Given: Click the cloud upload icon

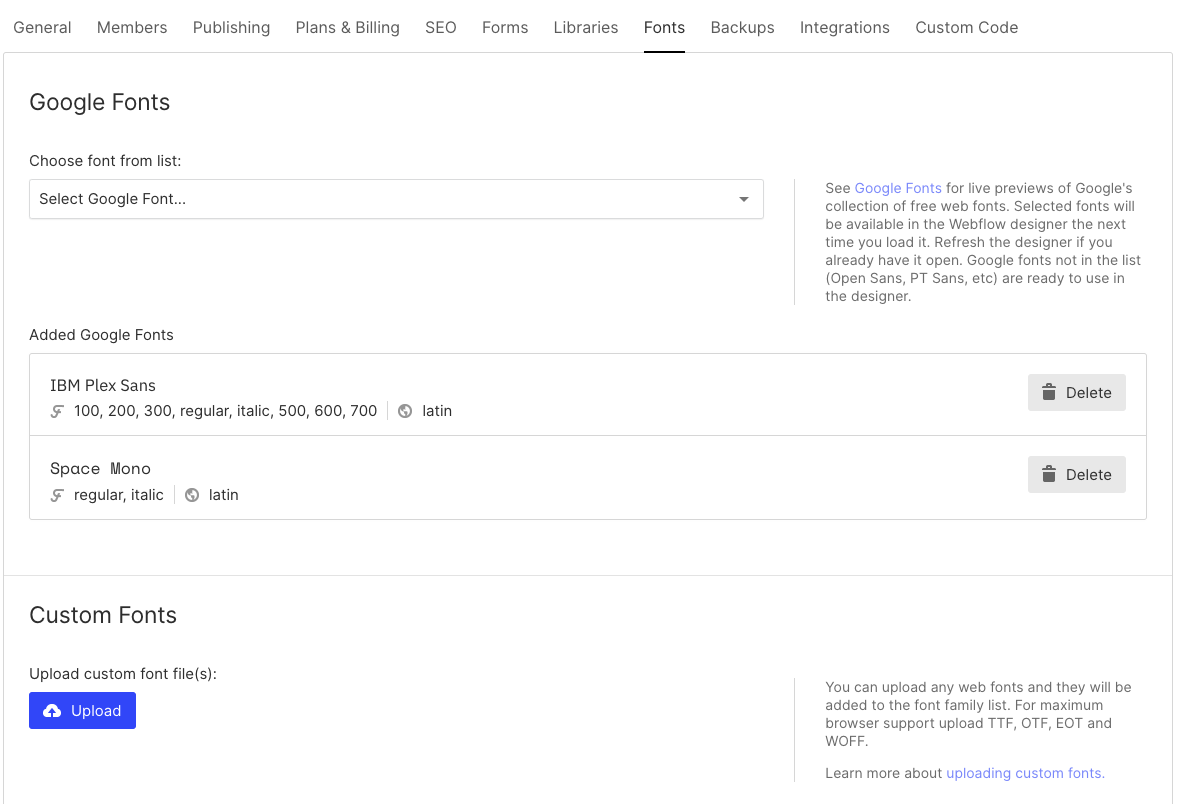Looking at the screenshot, I should pyautogui.click(x=52, y=711).
